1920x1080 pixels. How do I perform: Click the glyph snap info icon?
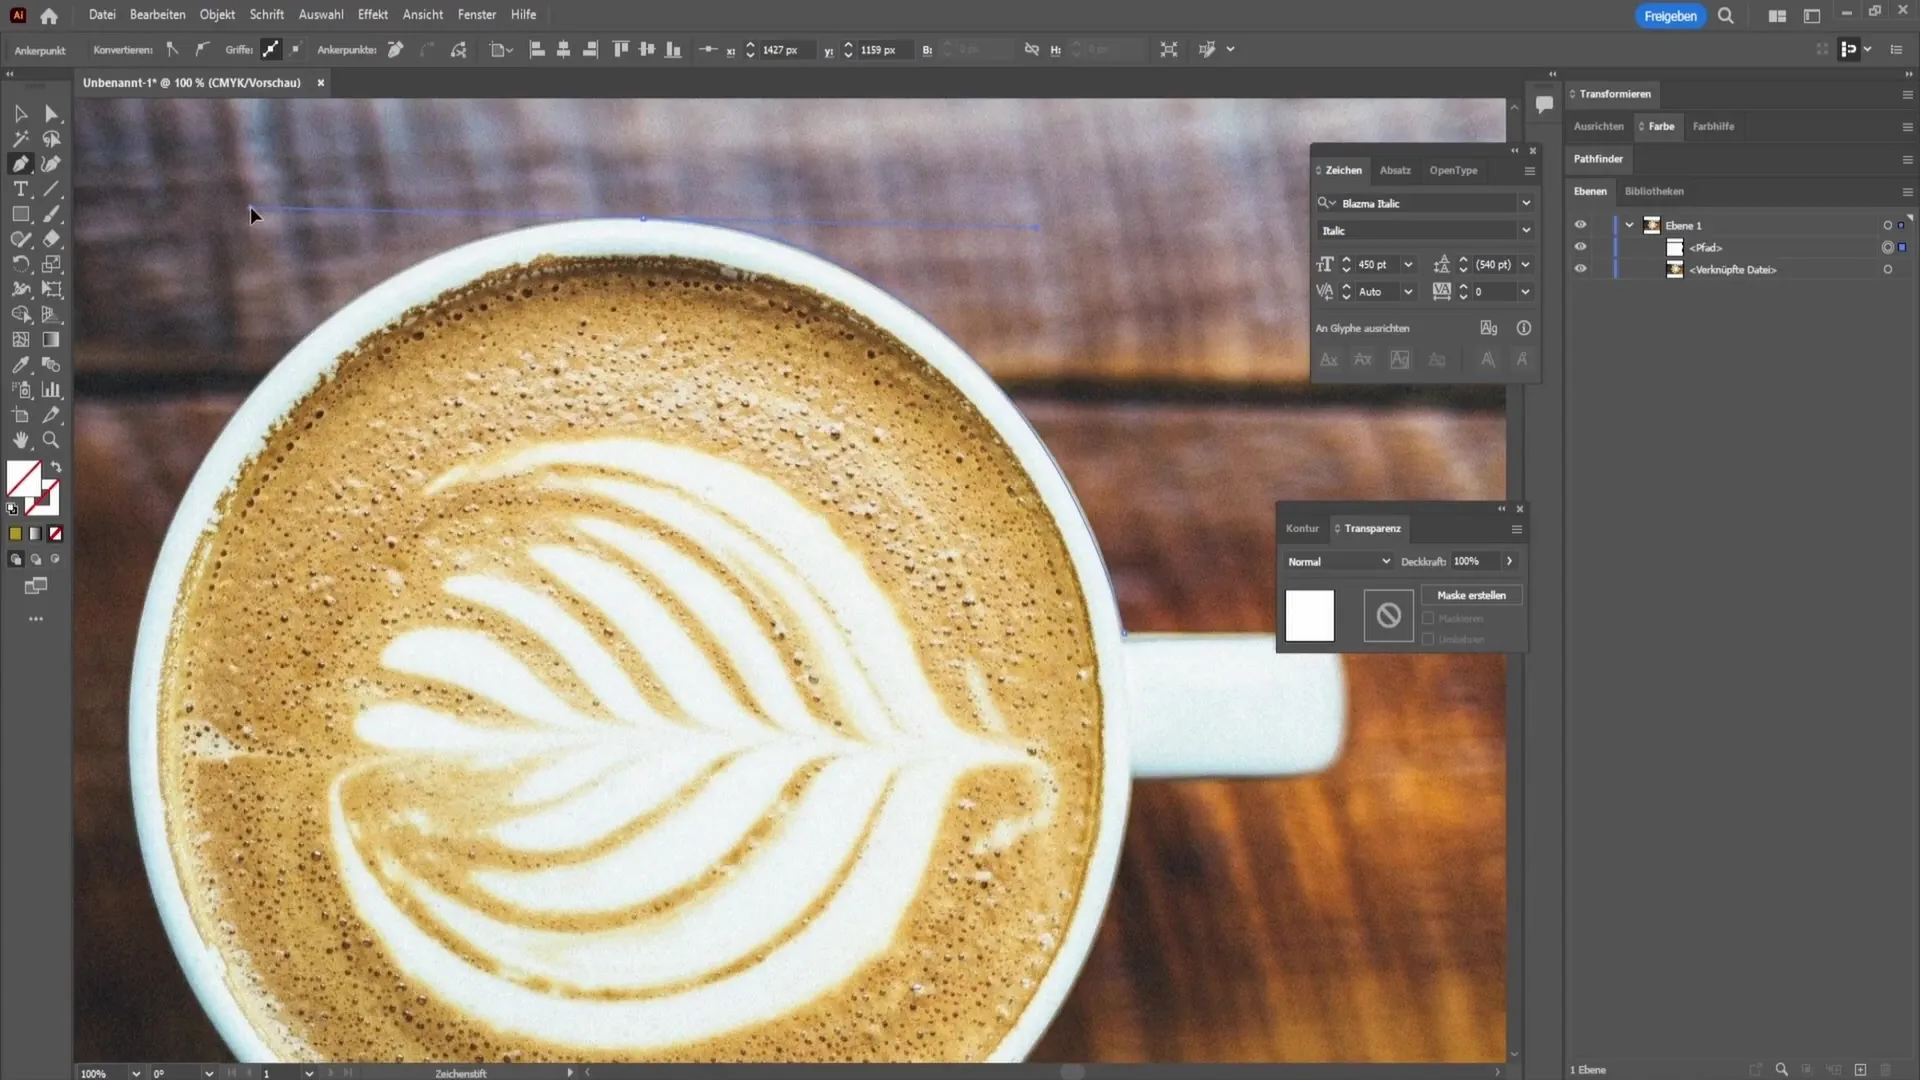click(1523, 328)
